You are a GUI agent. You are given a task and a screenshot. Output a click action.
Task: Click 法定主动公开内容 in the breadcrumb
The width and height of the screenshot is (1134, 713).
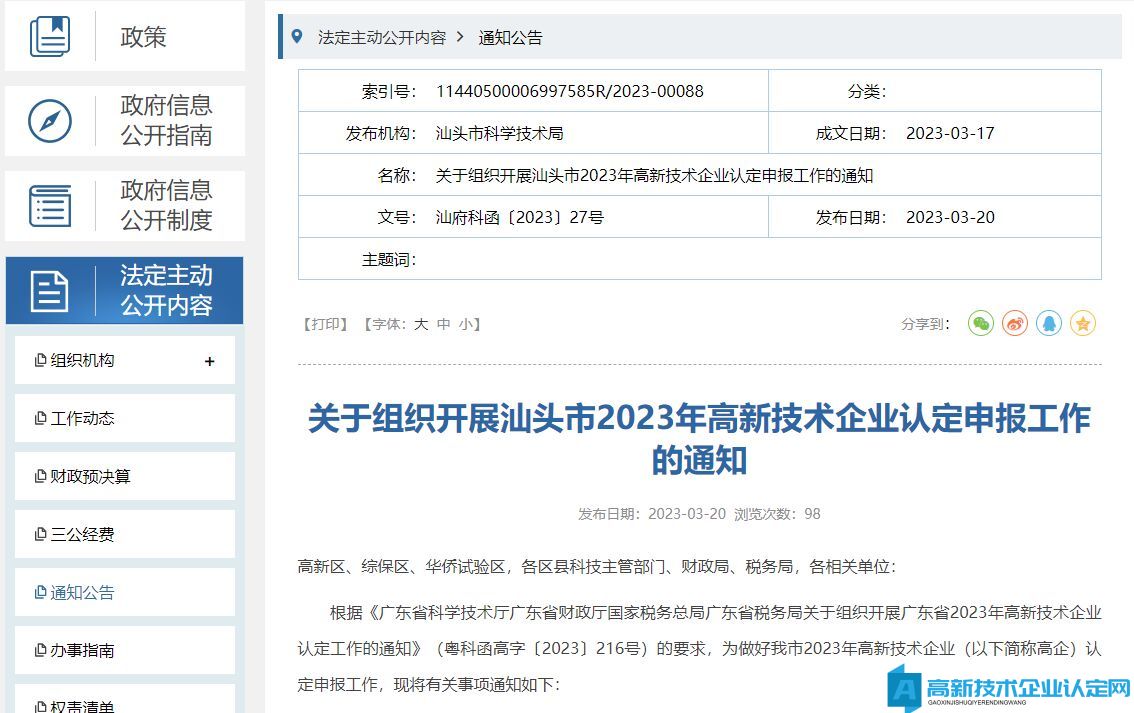pos(381,38)
